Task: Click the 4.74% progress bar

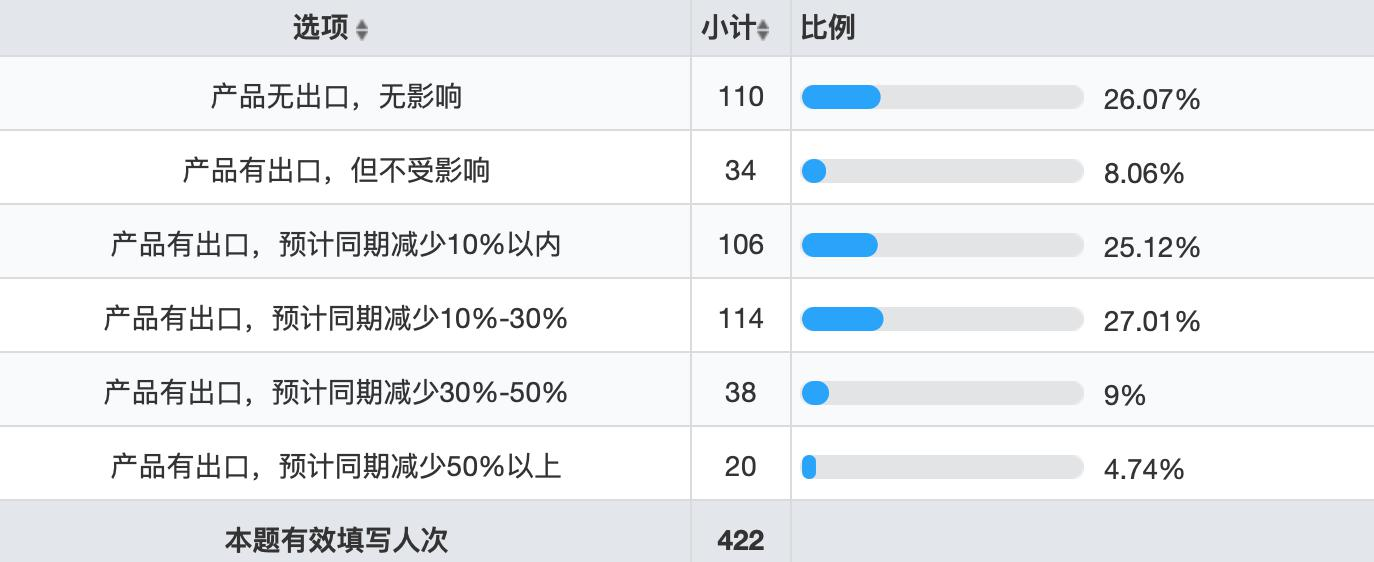Action: [x=942, y=467]
